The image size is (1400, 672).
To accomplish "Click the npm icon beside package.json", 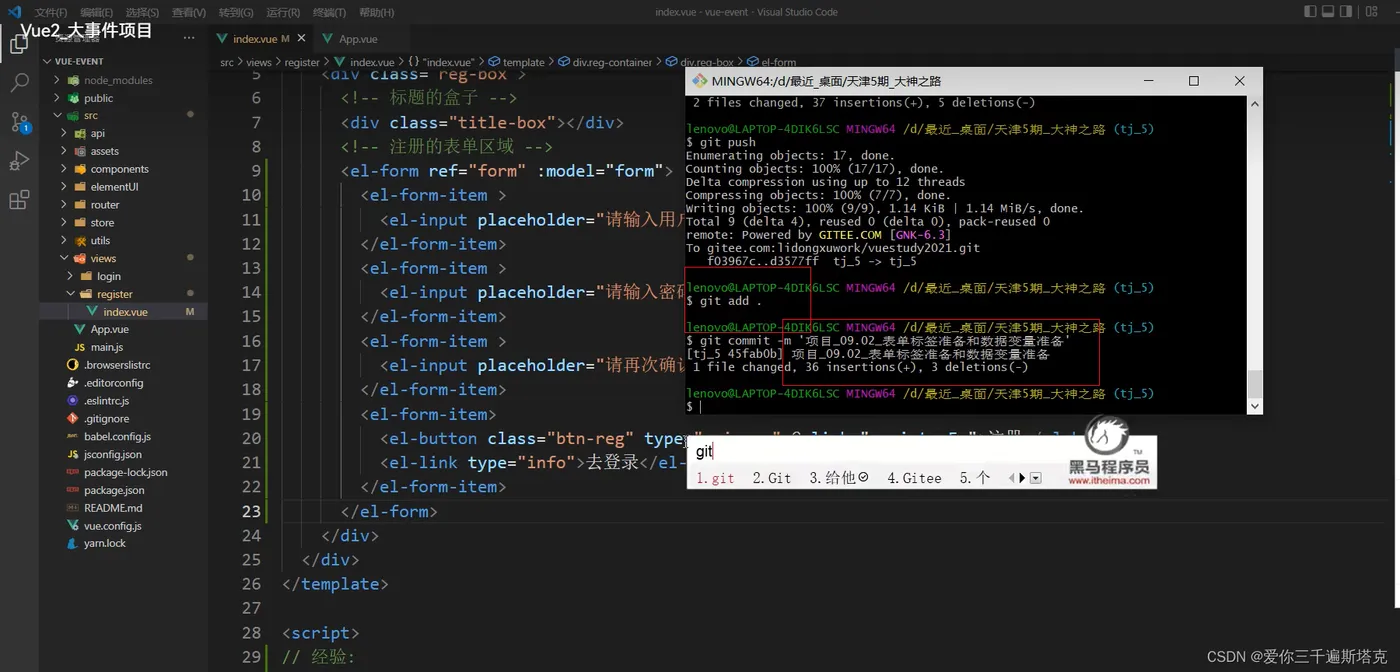I will click(x=72, y=490).
